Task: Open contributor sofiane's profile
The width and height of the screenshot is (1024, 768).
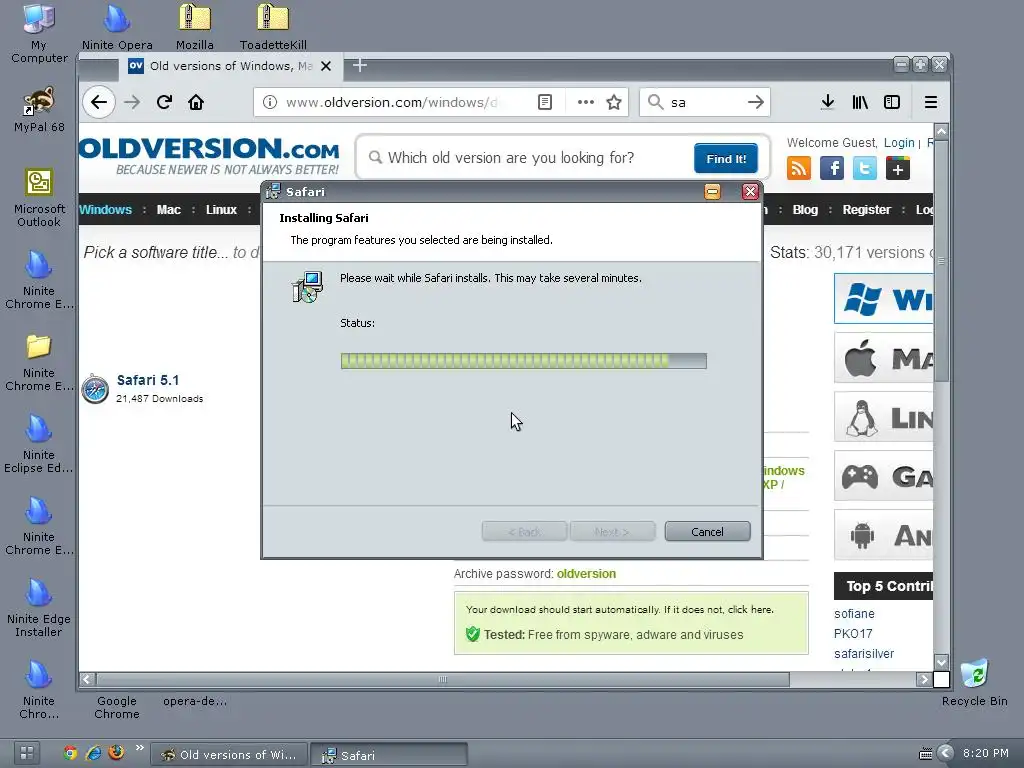Action: point(854,613)
